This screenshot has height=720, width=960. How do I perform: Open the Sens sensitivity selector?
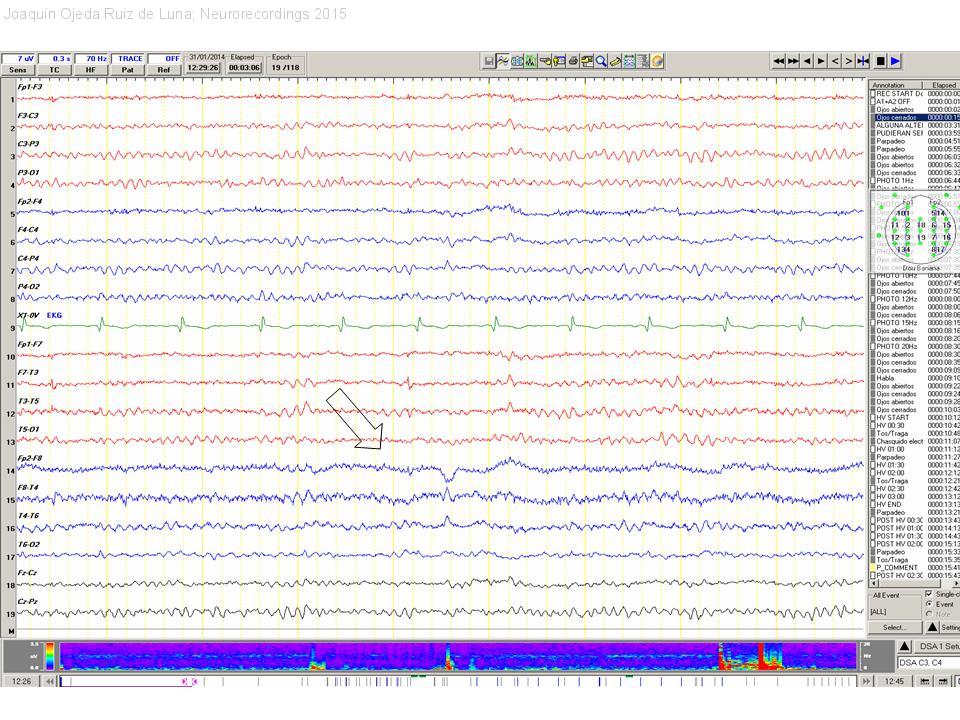coord(18,70)
